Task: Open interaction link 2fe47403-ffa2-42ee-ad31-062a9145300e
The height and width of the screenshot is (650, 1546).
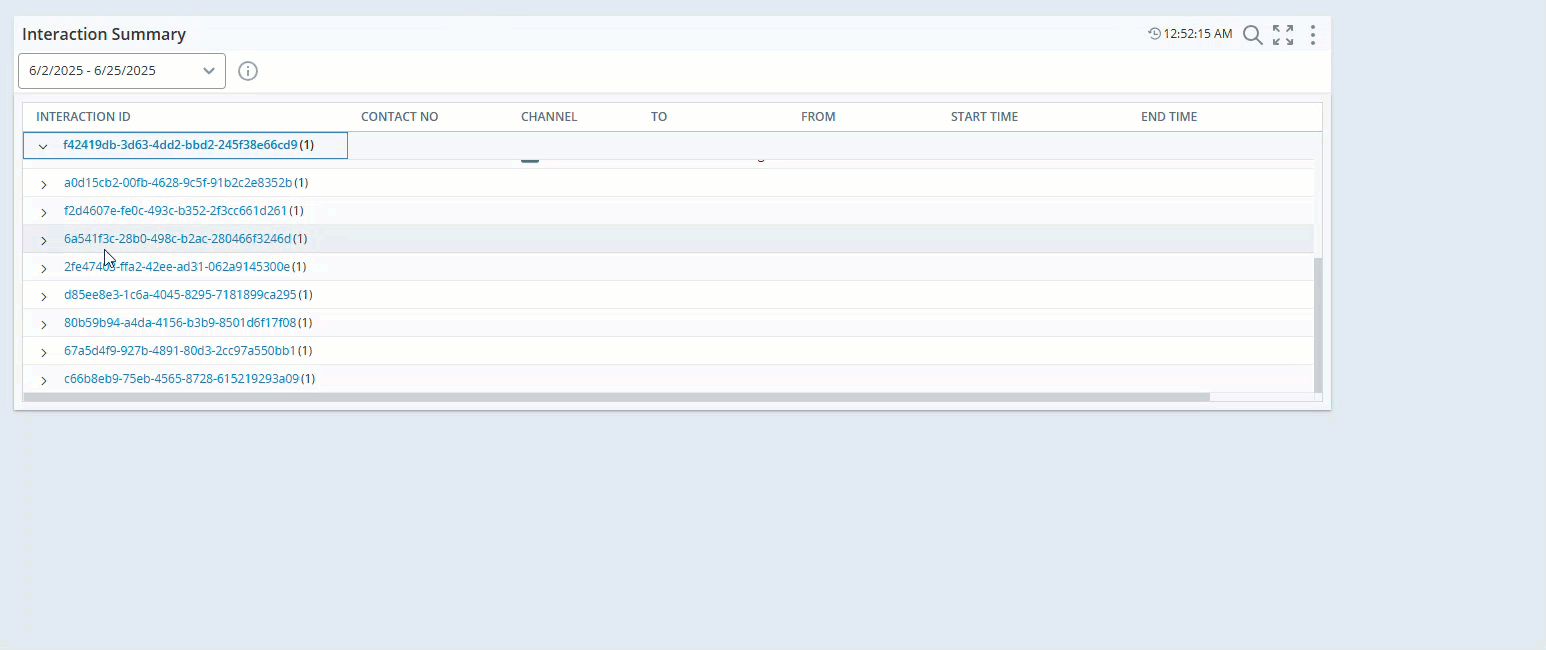Action: [x=177, y=267]
